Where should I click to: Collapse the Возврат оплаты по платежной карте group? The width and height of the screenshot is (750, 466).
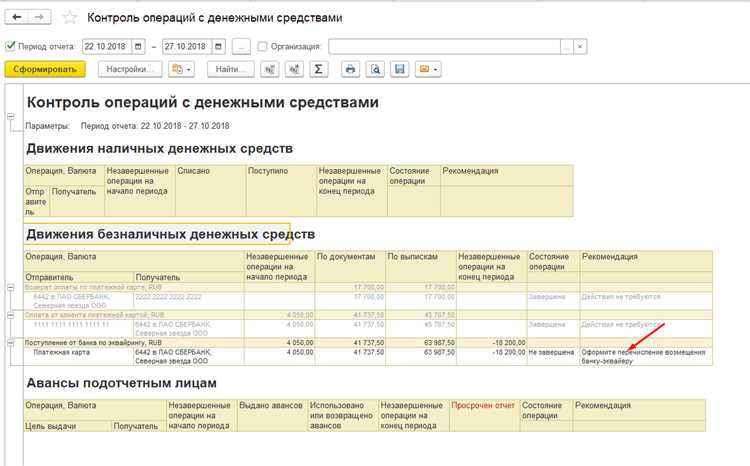11,288
